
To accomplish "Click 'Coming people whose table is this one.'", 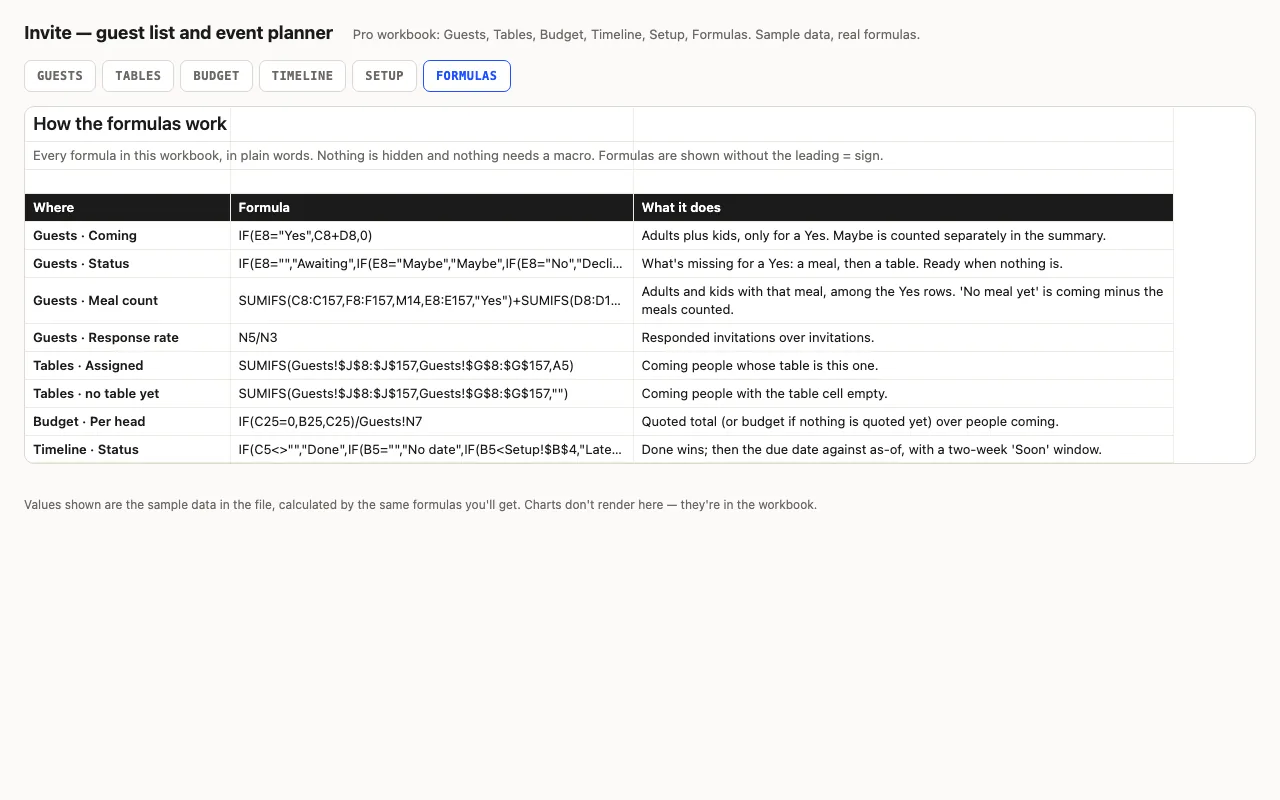I will tap(903, 366).
